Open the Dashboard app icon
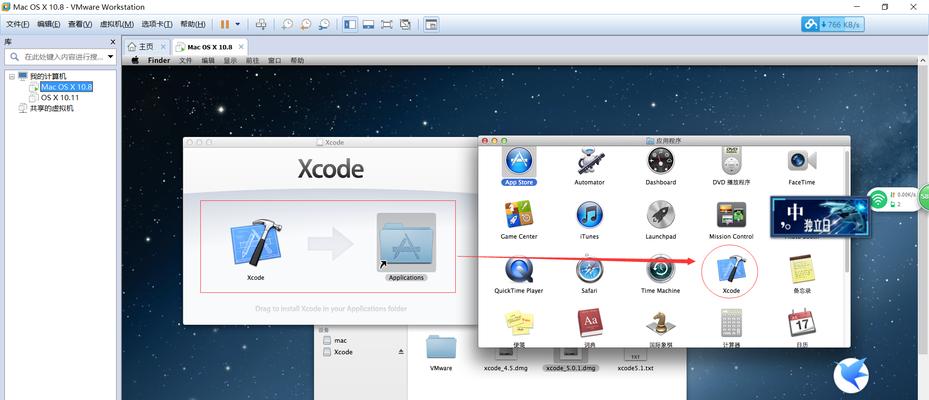This screenshot has height=400, width=929. click(x=661, y=161)
